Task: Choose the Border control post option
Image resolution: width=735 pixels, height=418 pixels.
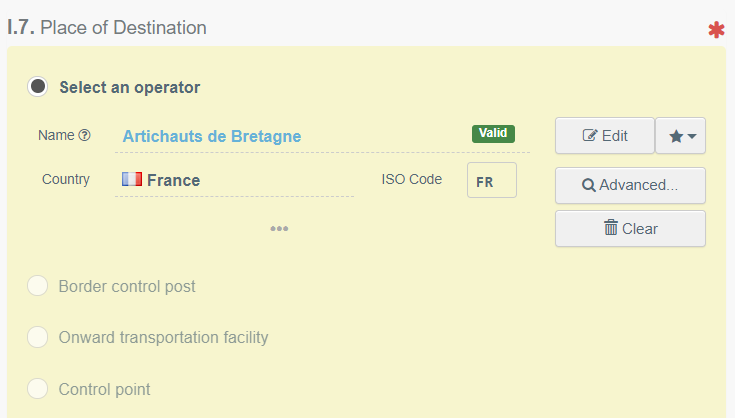Action: pos(38,286)
